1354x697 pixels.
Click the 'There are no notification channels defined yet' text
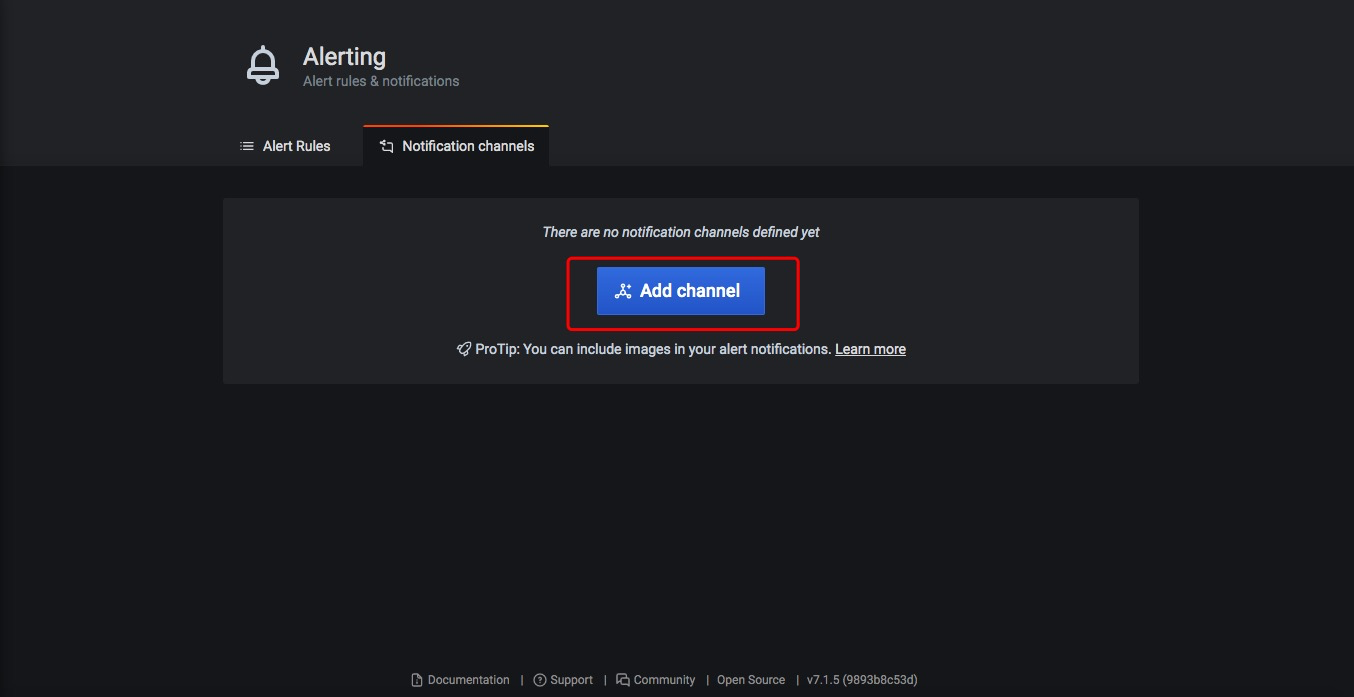click(681, 232)
